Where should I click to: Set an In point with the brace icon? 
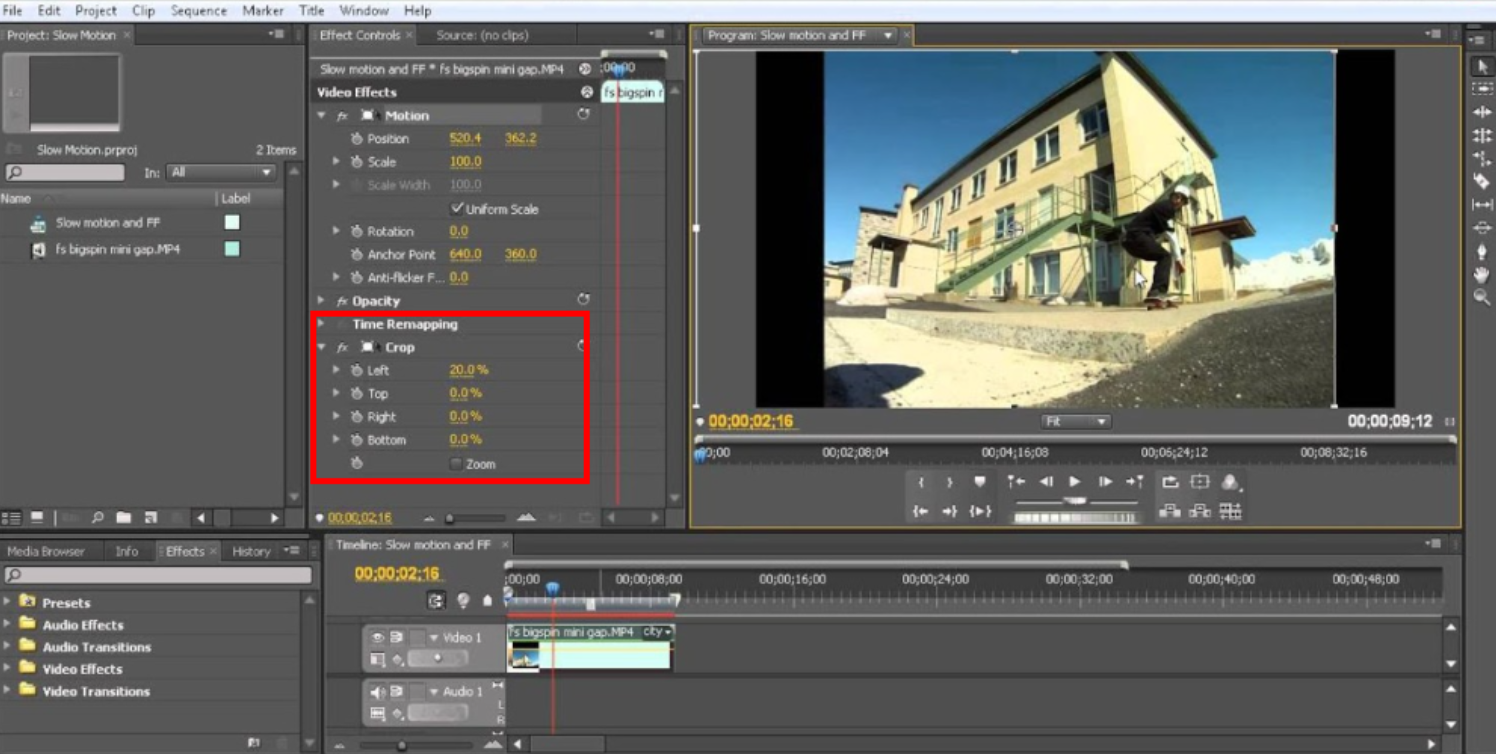click(x=920, y=483)
